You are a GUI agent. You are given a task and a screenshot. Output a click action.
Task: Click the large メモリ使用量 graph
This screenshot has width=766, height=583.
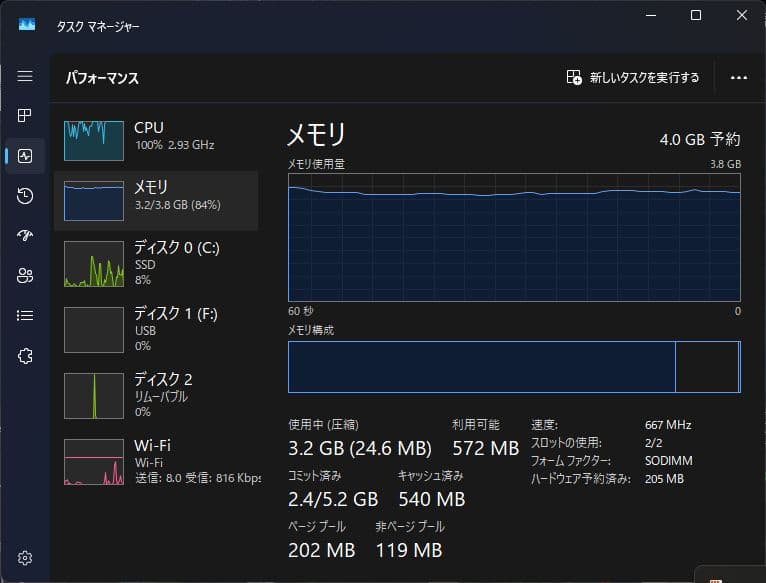pyautogui.click(x=514, y=238)
